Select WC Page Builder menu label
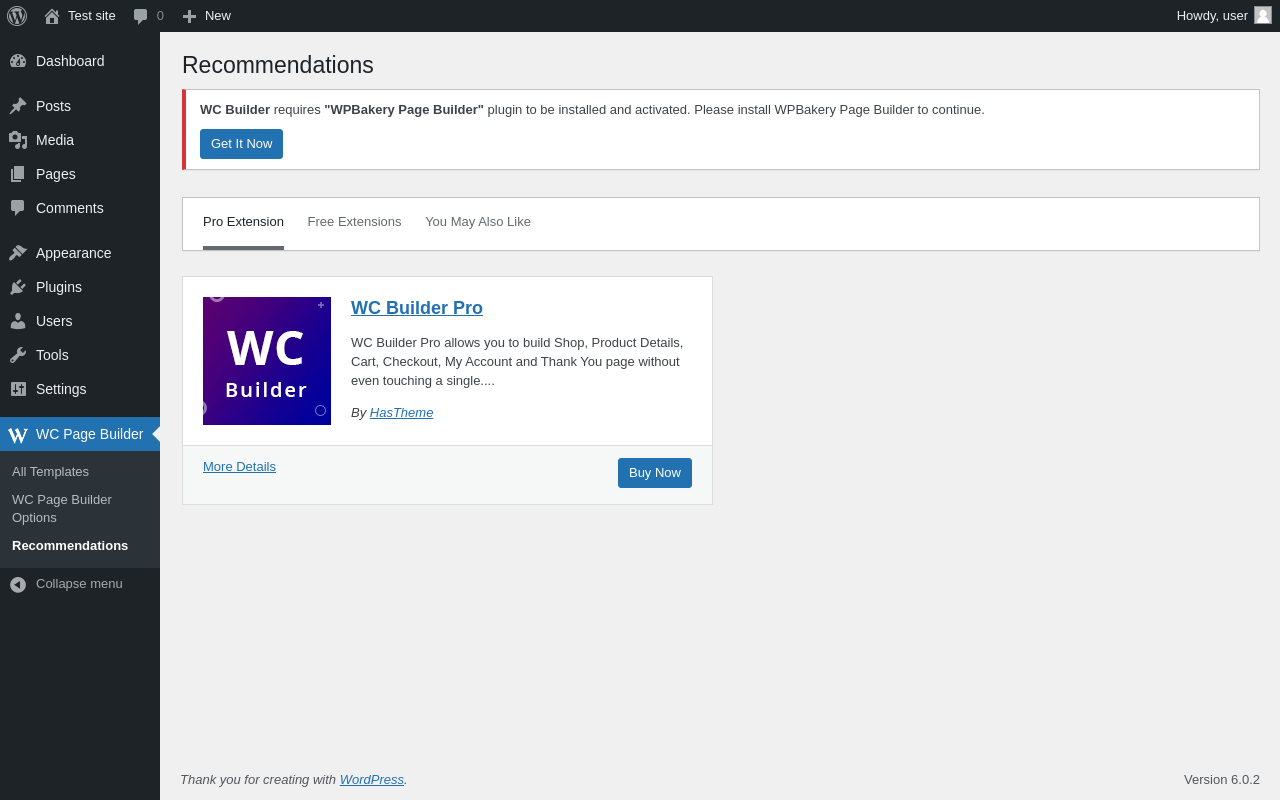The image size is (1280, 800). click(90, 434)
